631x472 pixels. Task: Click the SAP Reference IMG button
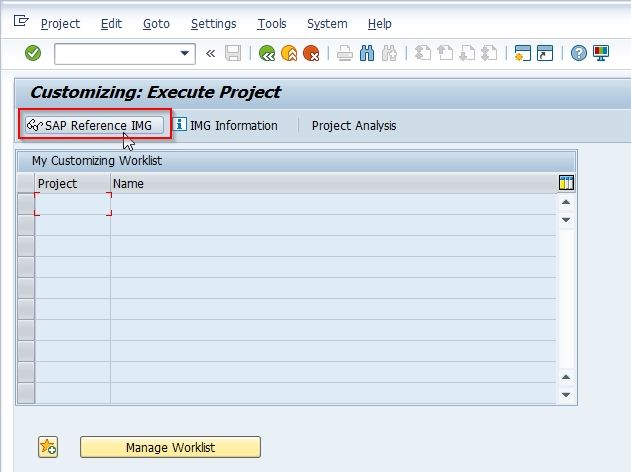[95, 125]
